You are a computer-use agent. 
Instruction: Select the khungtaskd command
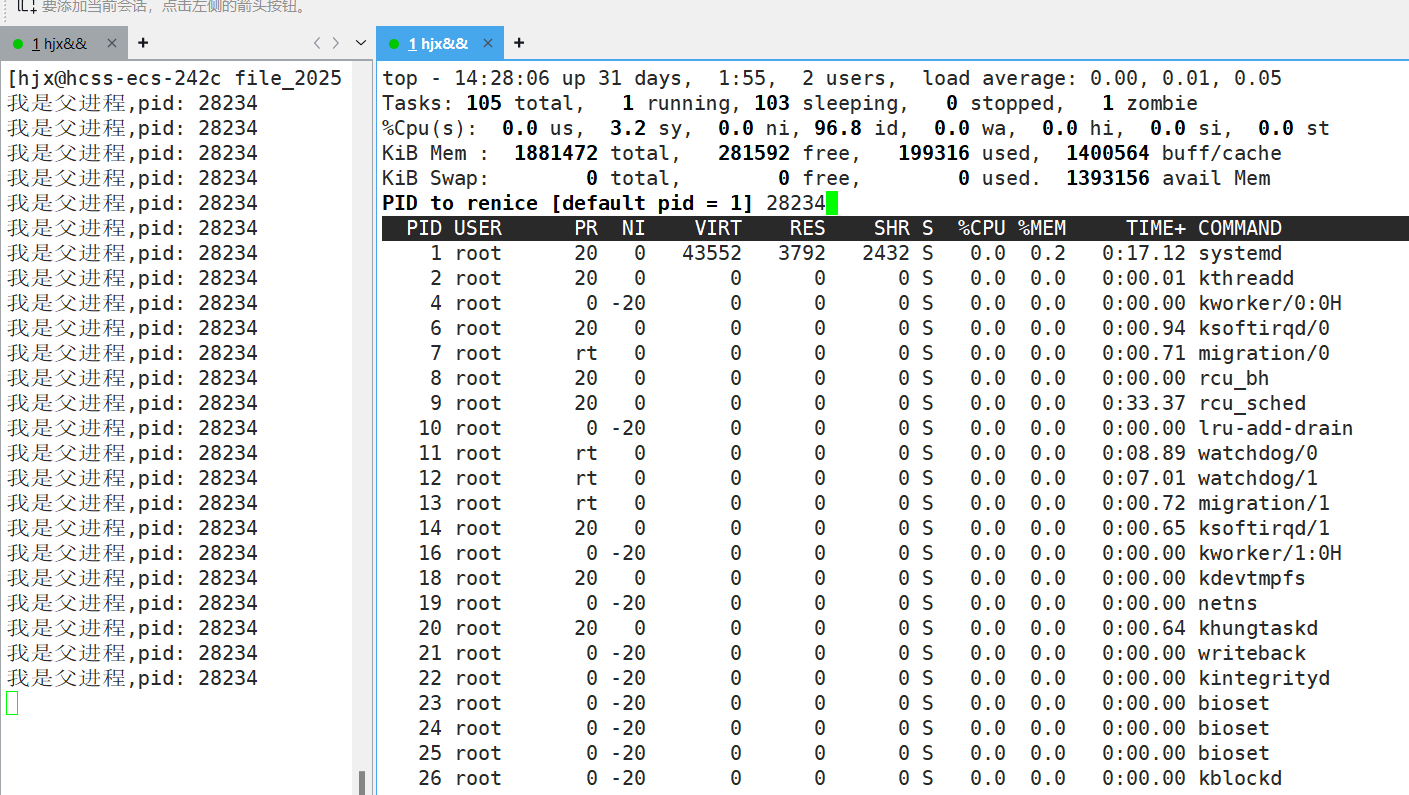[x=1258, y=628]
